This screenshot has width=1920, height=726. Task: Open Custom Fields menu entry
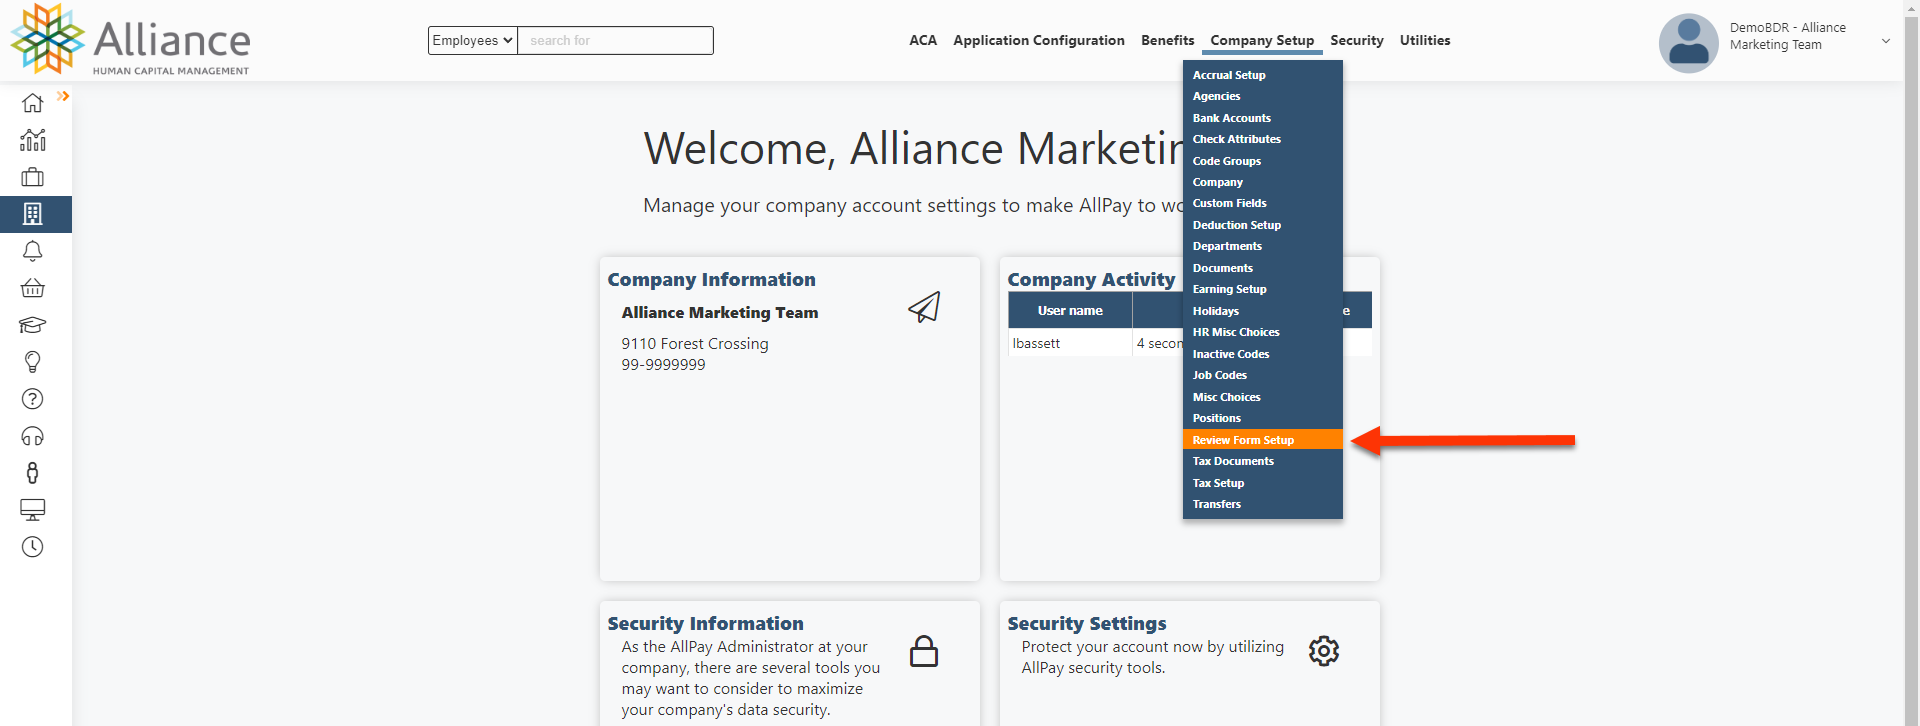pos(1263,203)
